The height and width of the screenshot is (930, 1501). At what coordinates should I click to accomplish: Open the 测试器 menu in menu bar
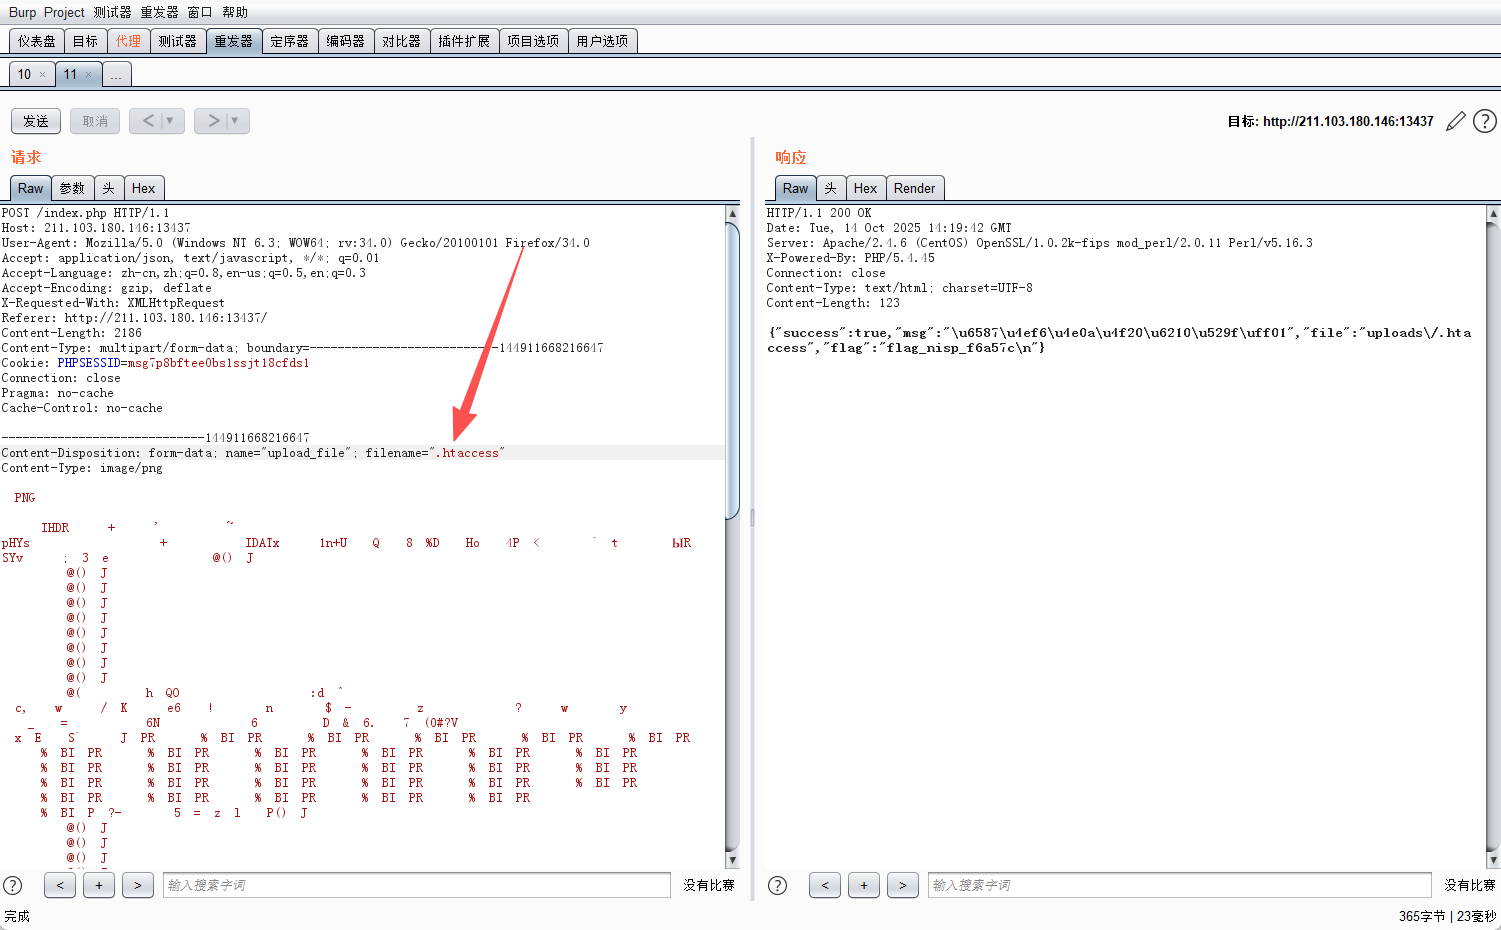point(112,12)
